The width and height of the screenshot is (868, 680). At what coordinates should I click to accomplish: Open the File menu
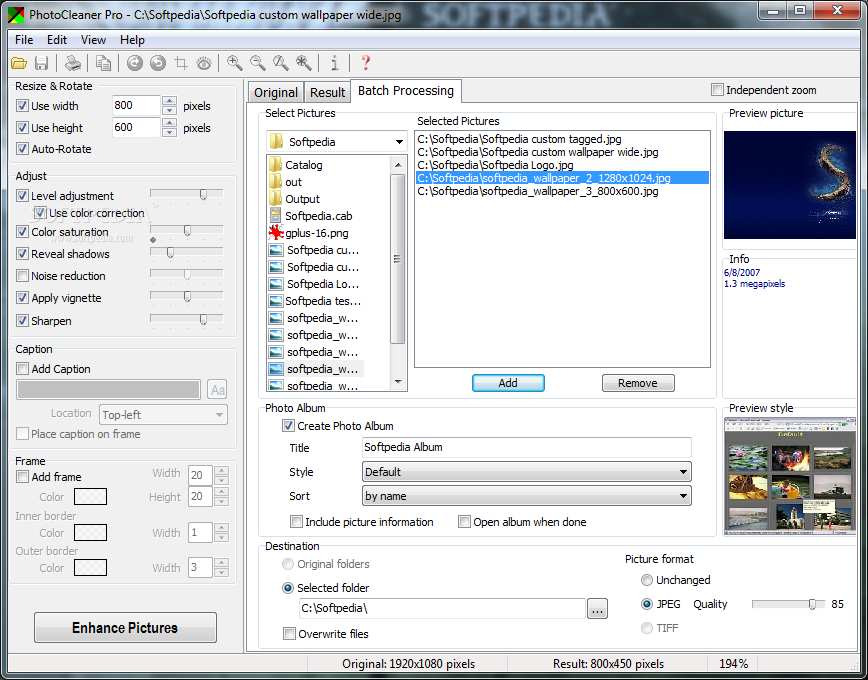24,40
